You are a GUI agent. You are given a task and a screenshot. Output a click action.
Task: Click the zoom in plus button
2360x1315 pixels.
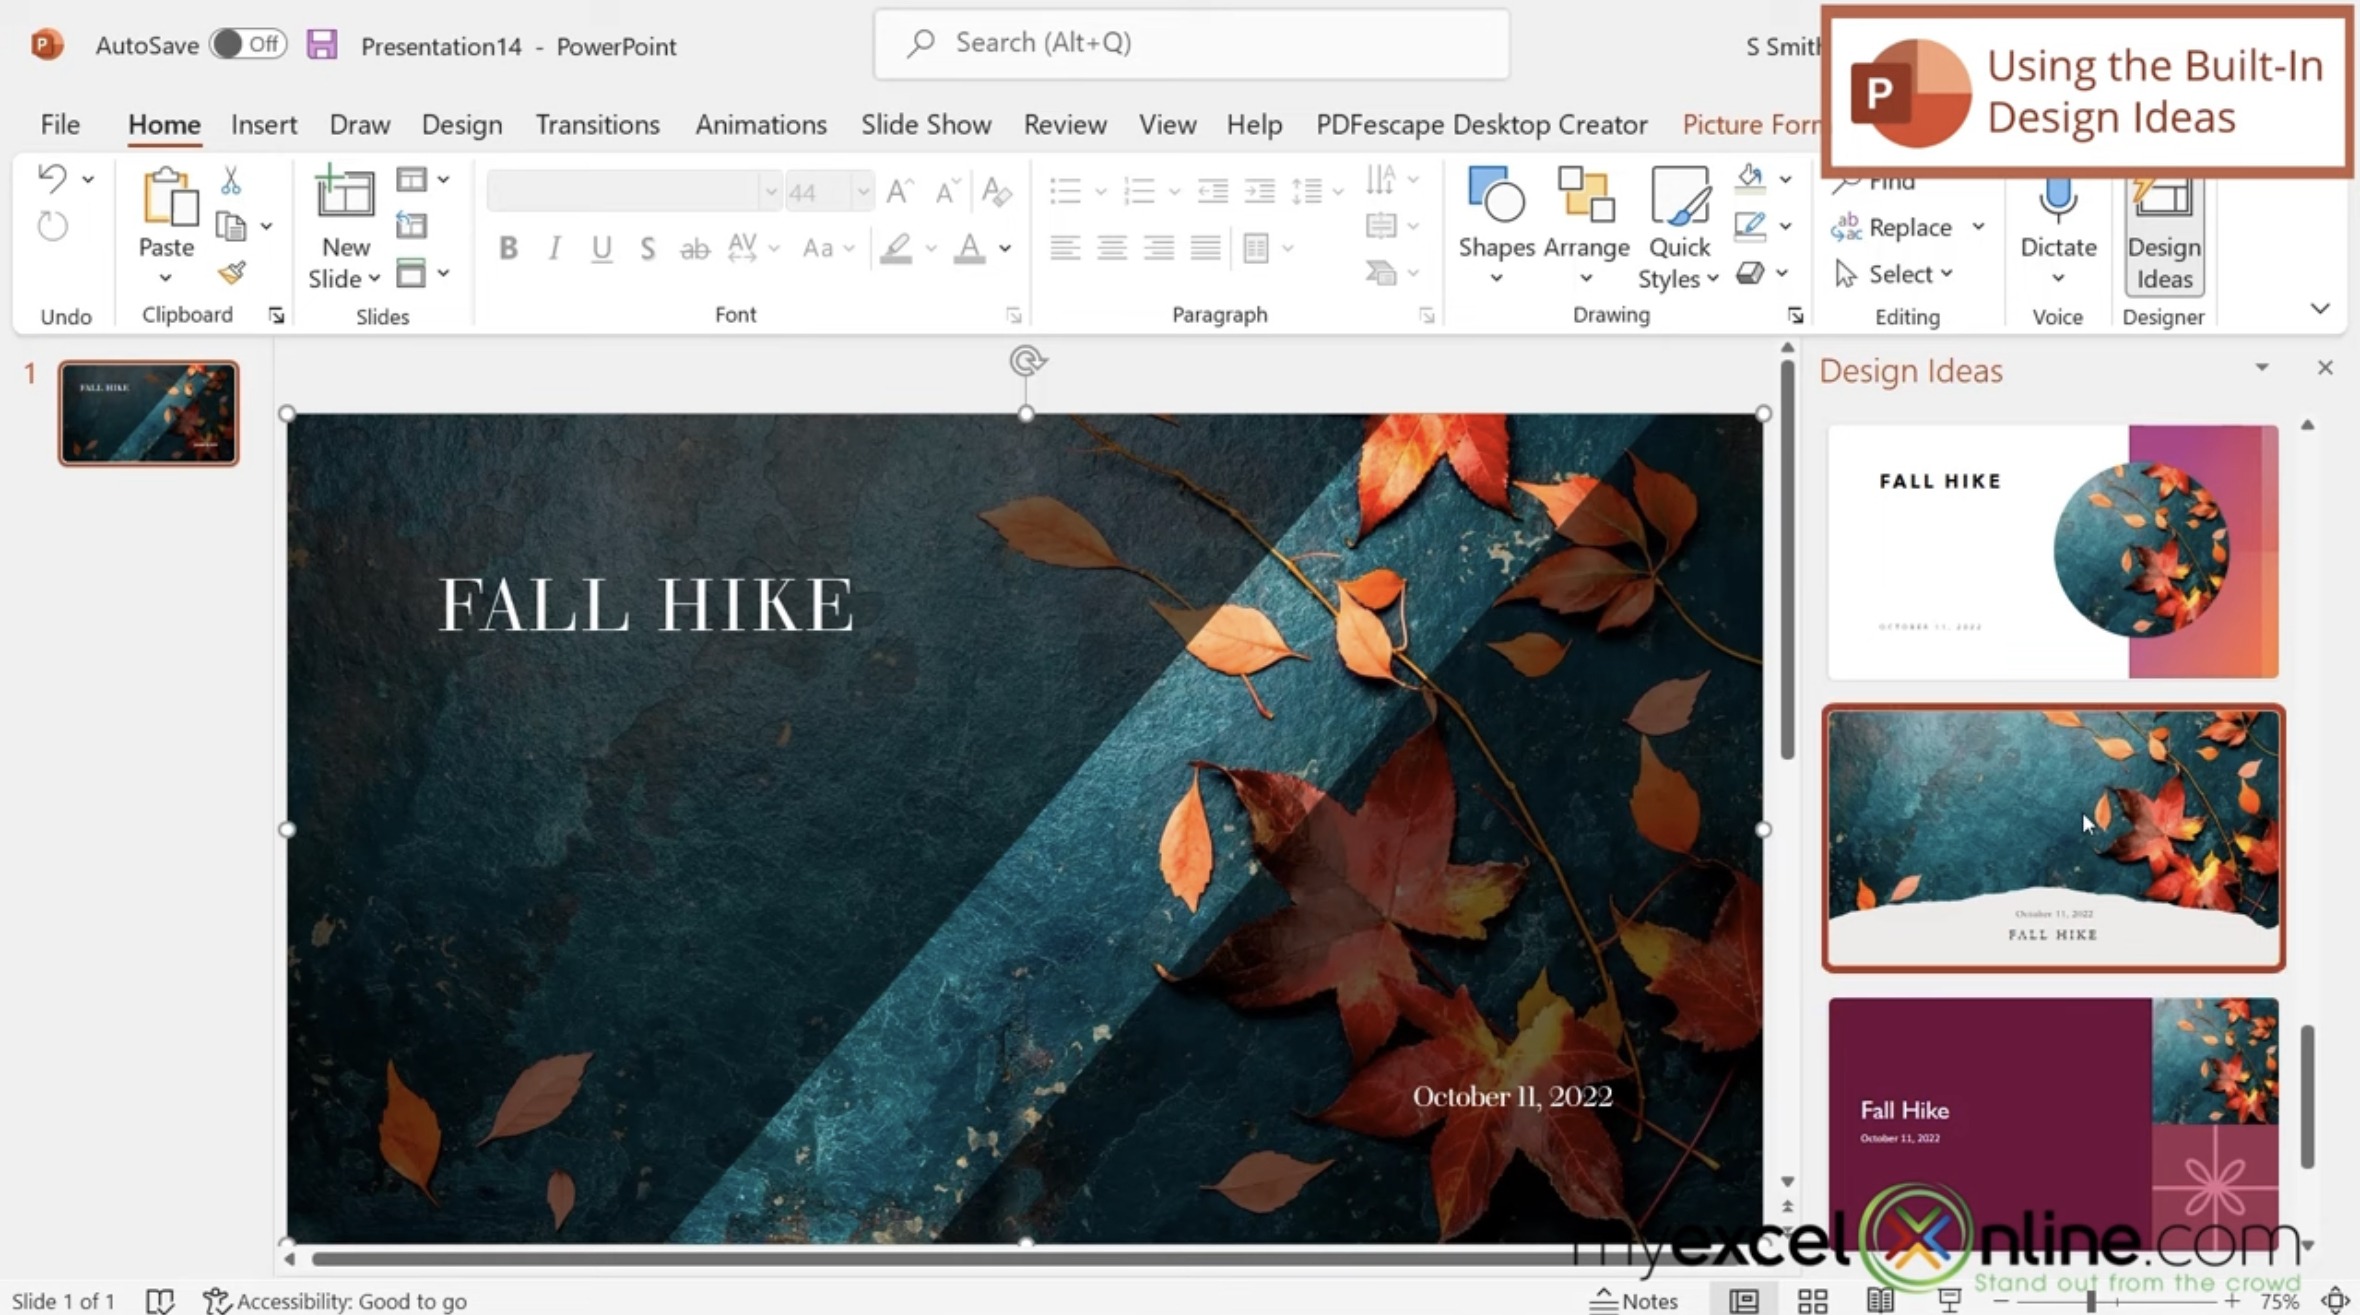coord(2232,1301)
